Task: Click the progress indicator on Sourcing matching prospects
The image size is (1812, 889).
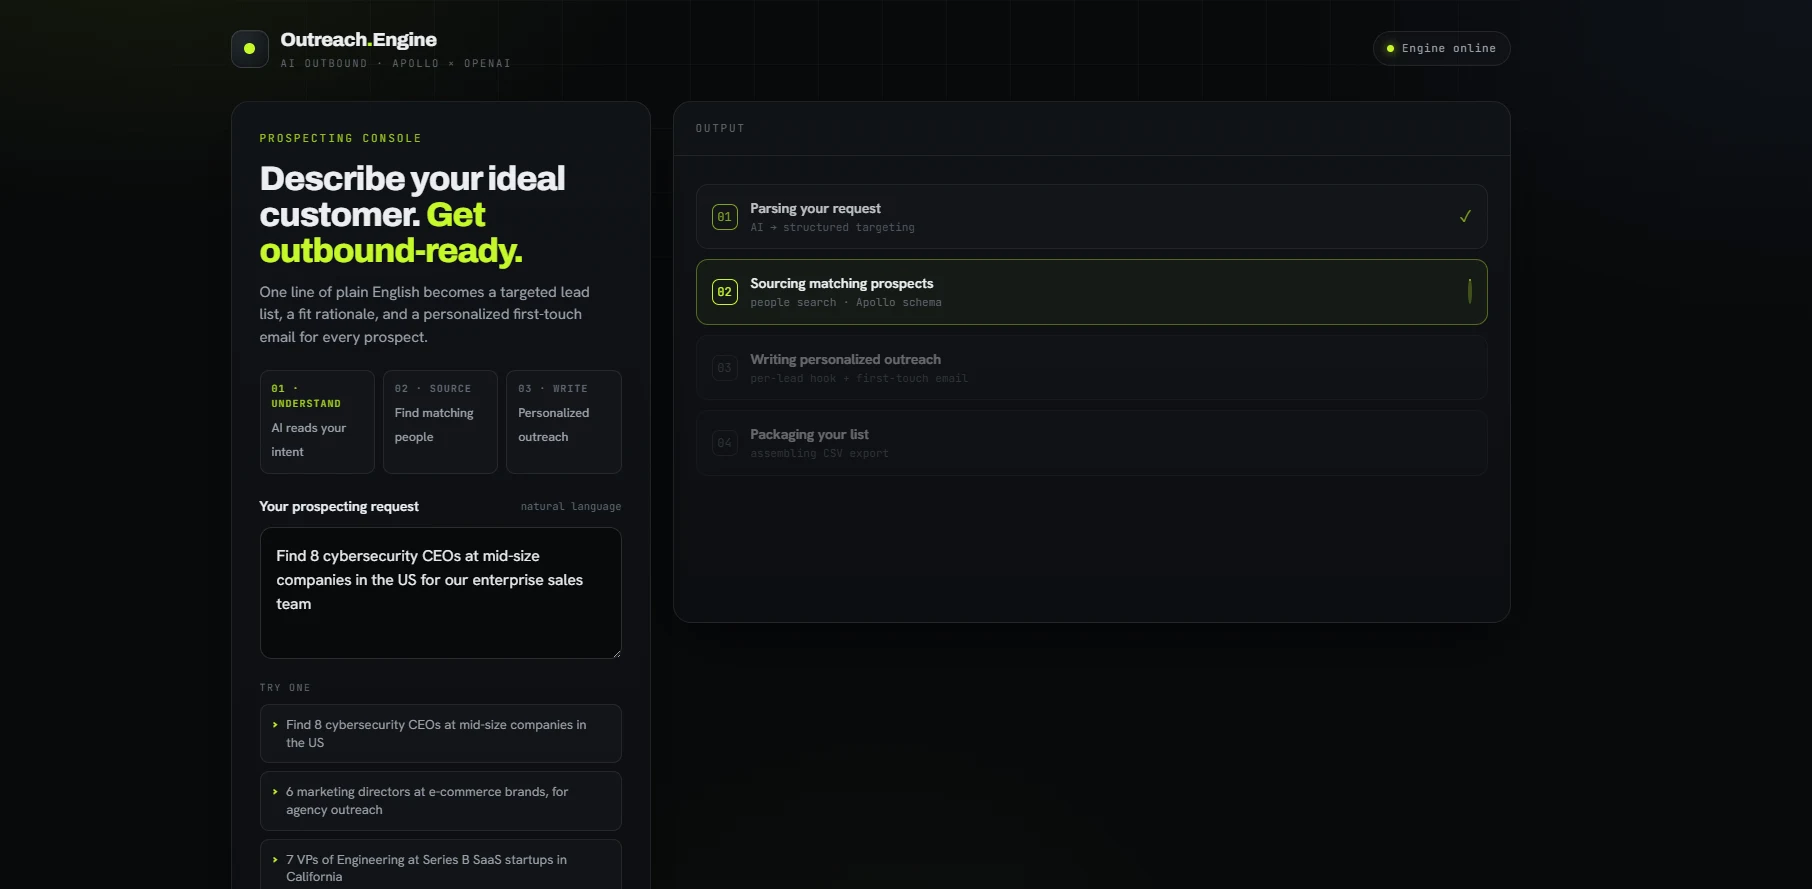Action: tap(1469, 291)
